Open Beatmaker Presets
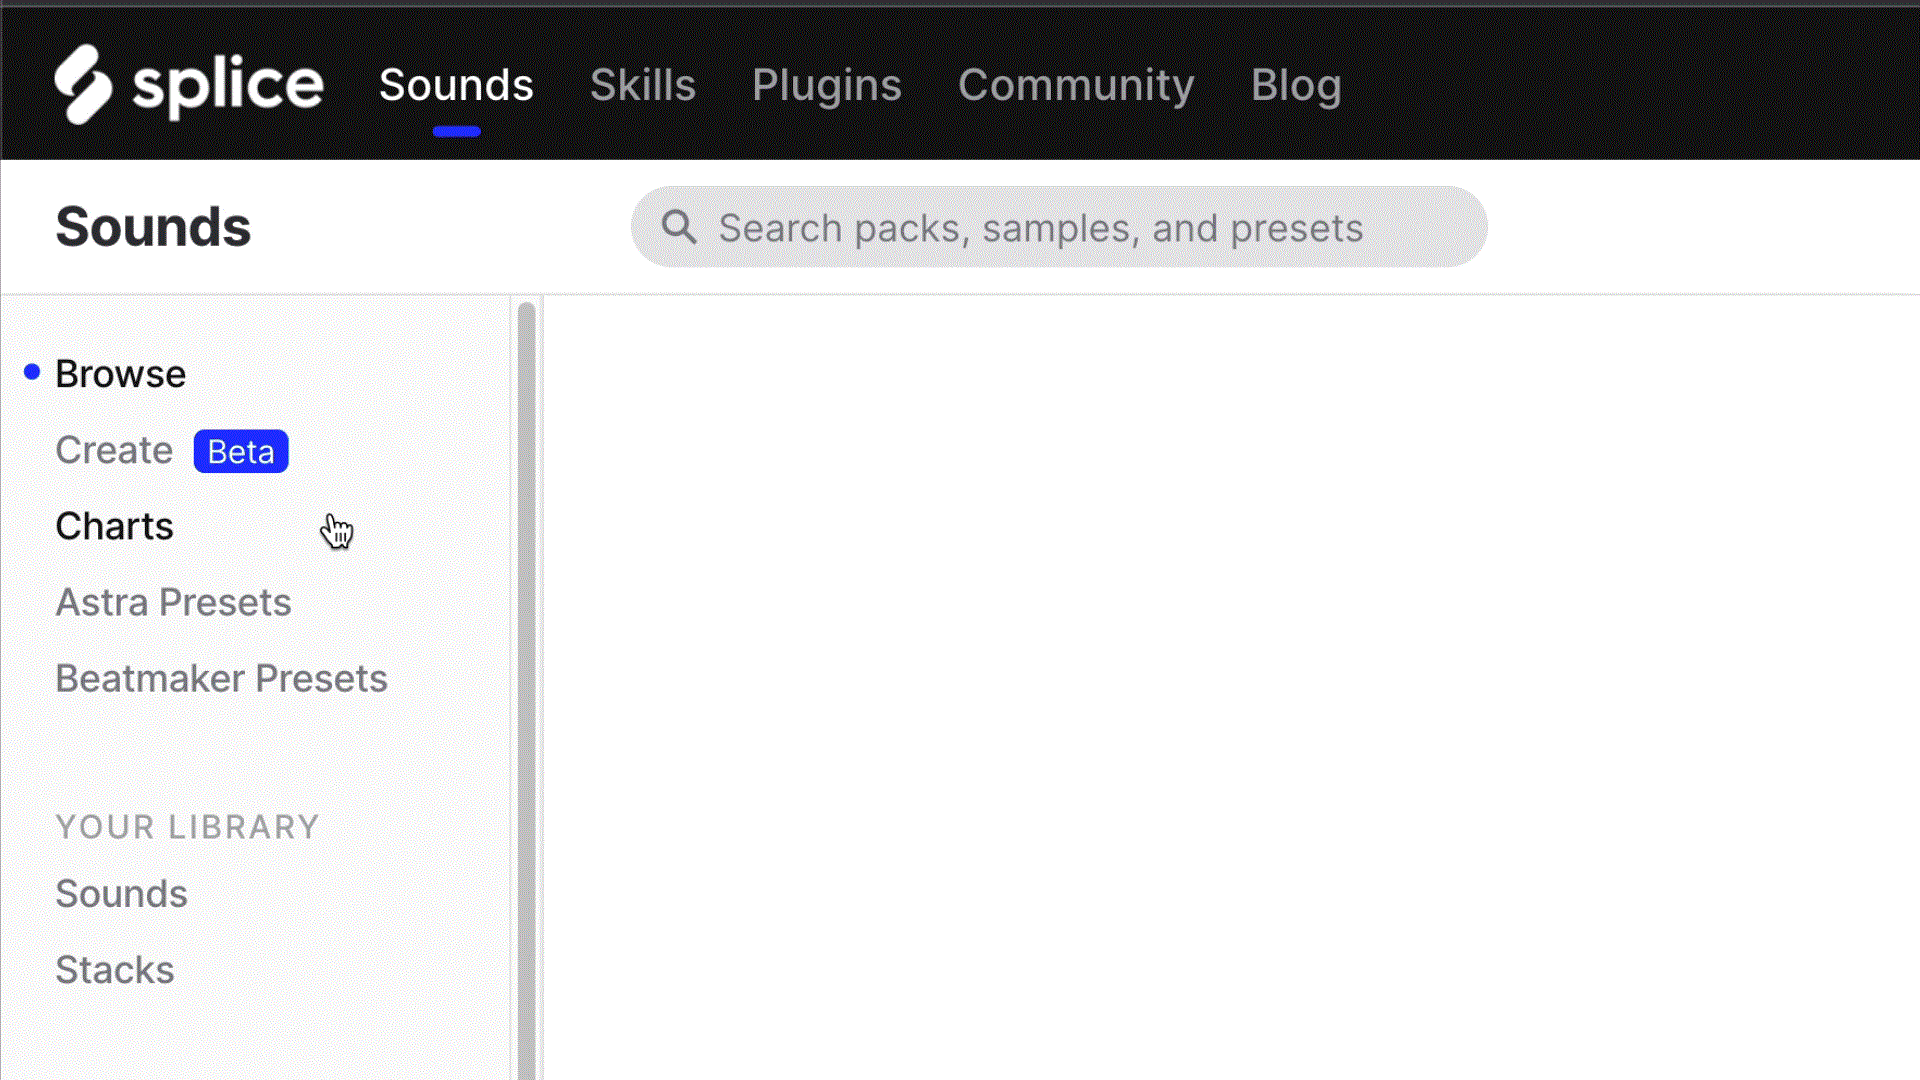 pyautogui.click(x=221, y=678)
